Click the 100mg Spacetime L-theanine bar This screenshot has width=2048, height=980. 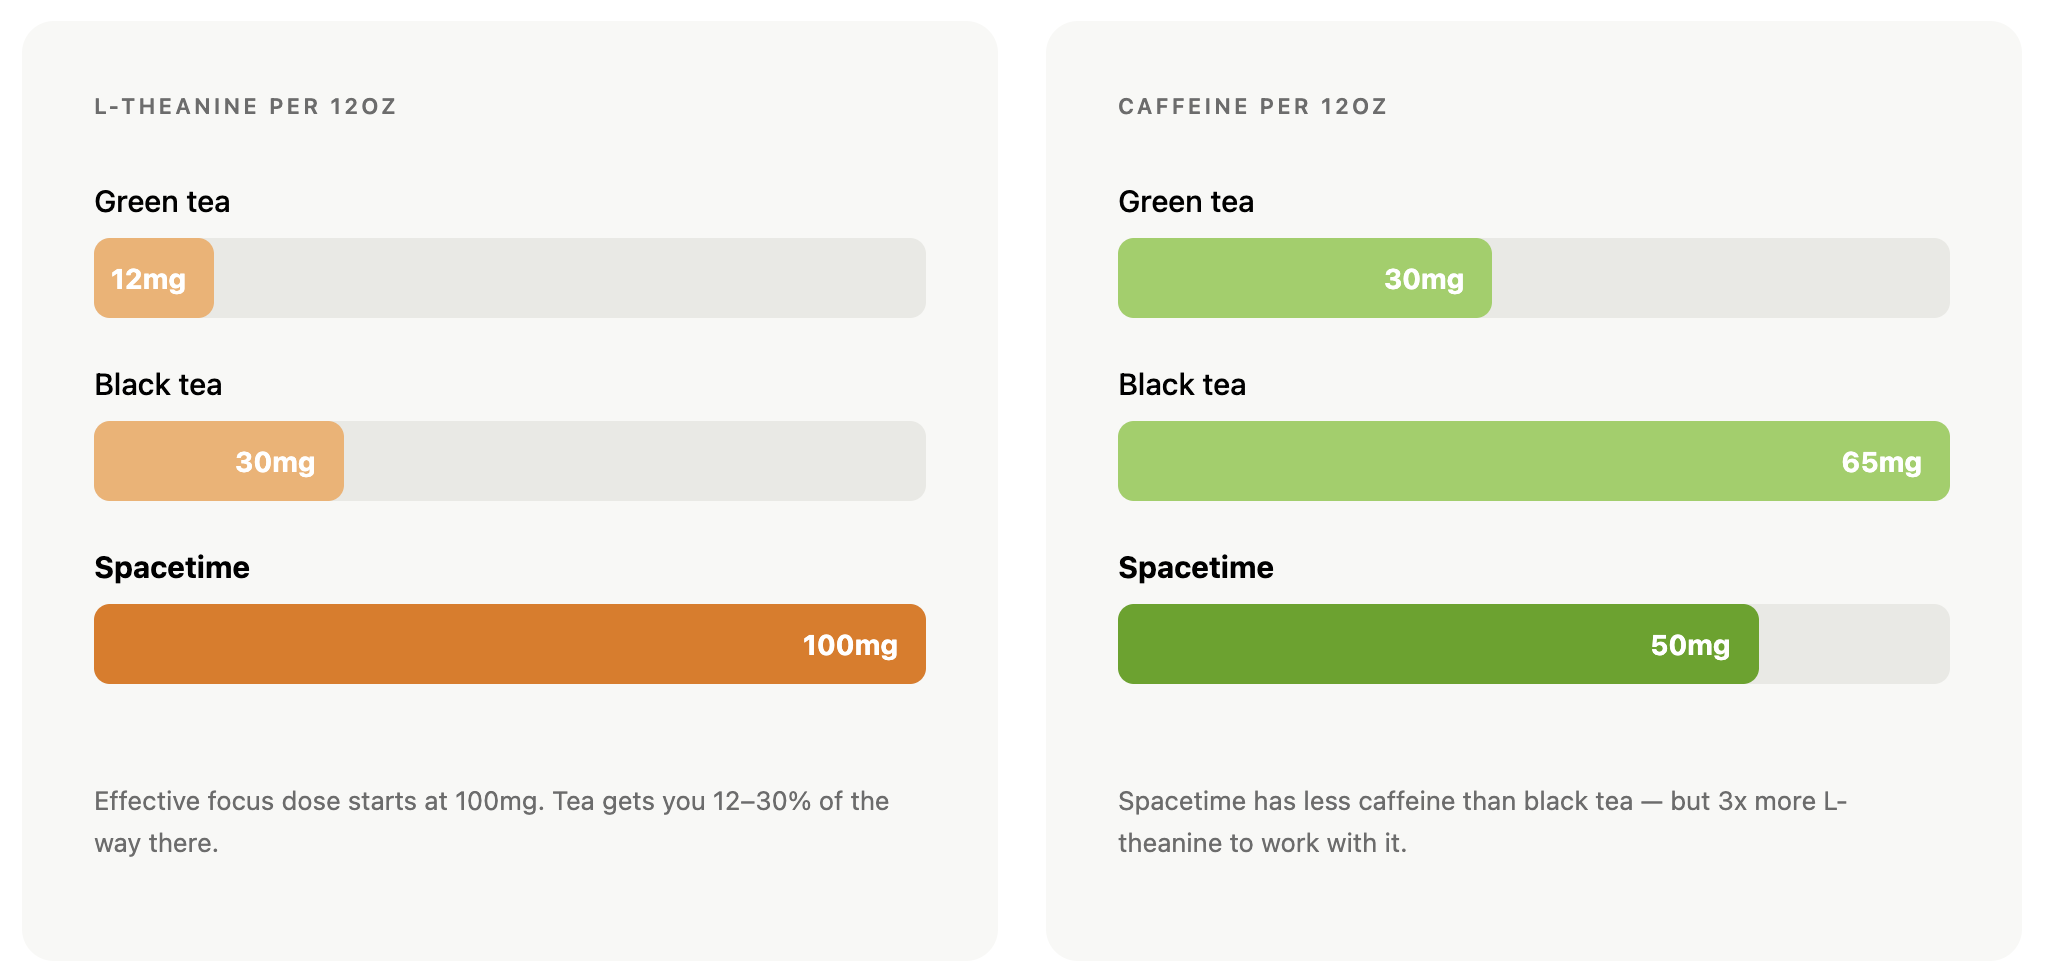(x=509, y=644)
